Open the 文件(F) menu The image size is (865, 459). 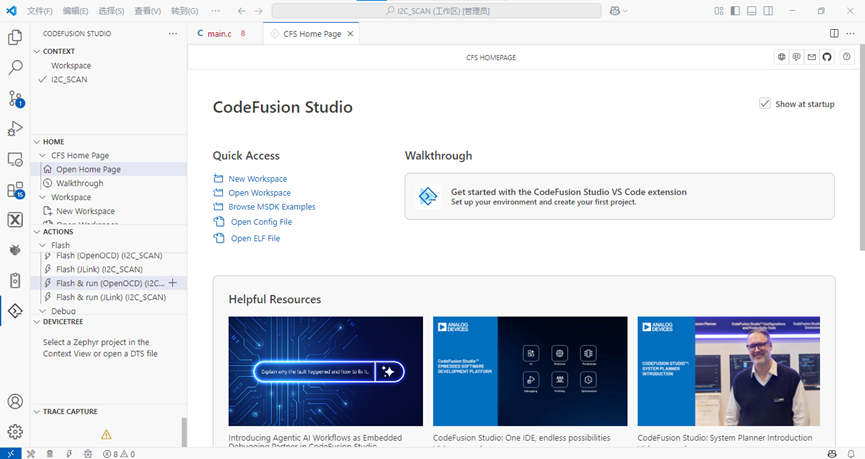40,11
